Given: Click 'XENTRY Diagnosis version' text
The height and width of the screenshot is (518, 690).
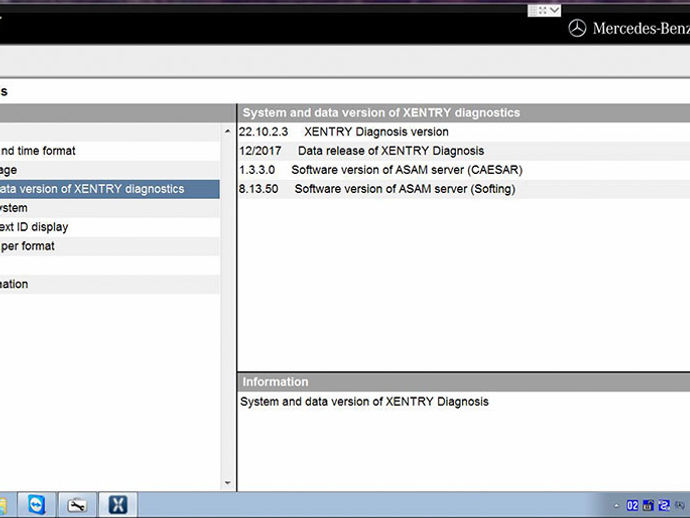Looking at the screenshot, I should (x=376, y=132).
